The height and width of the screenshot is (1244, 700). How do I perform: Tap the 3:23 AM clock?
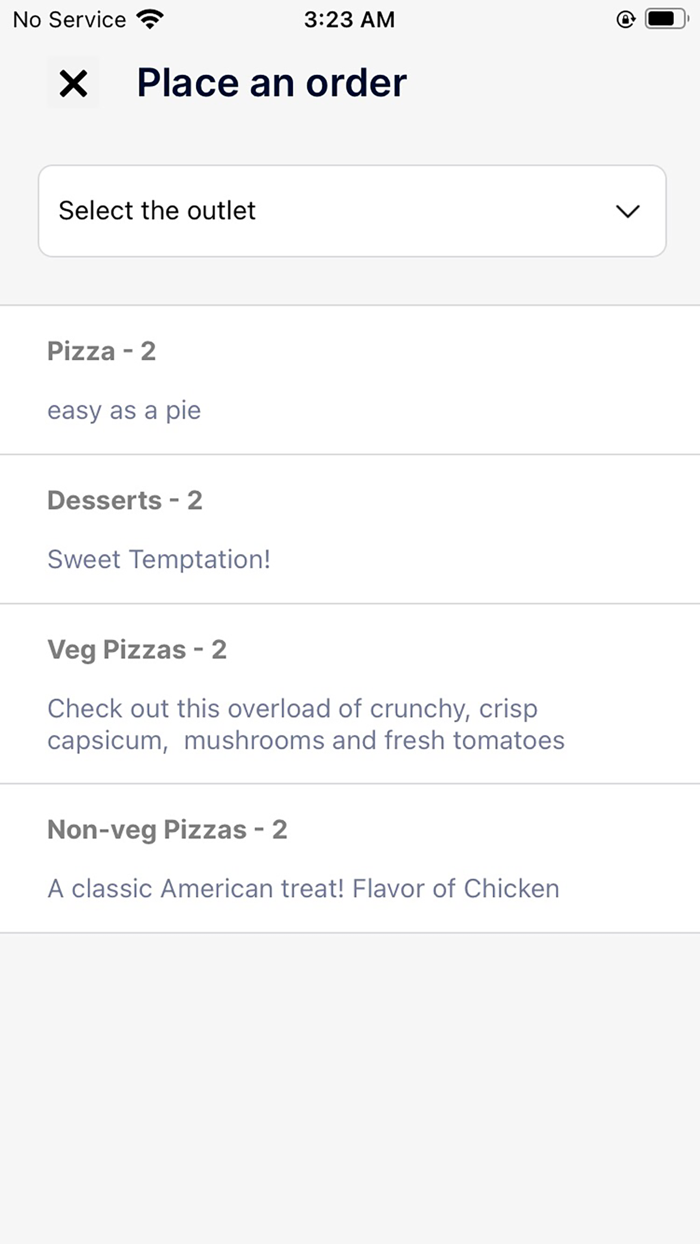[x=349, y=19]
